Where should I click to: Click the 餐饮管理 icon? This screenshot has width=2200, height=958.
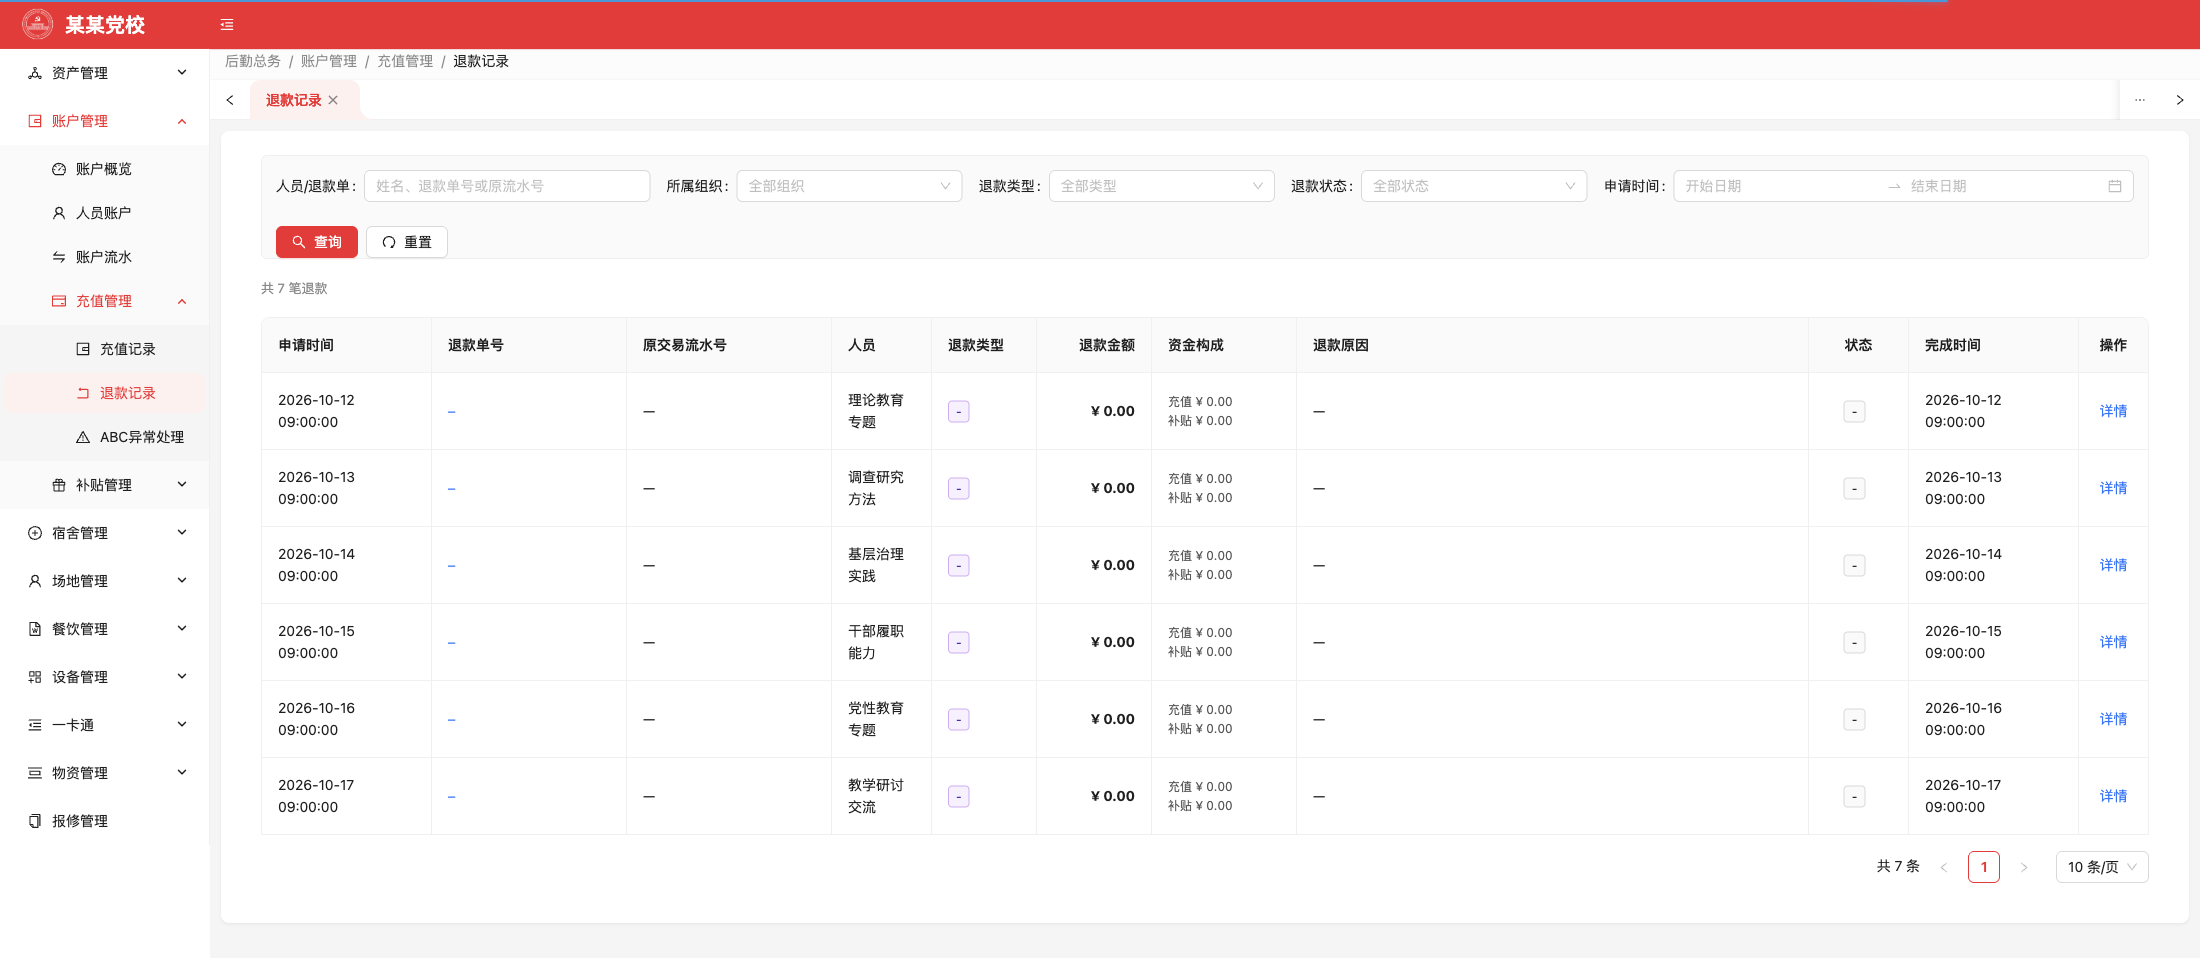[x=35, y=629]
